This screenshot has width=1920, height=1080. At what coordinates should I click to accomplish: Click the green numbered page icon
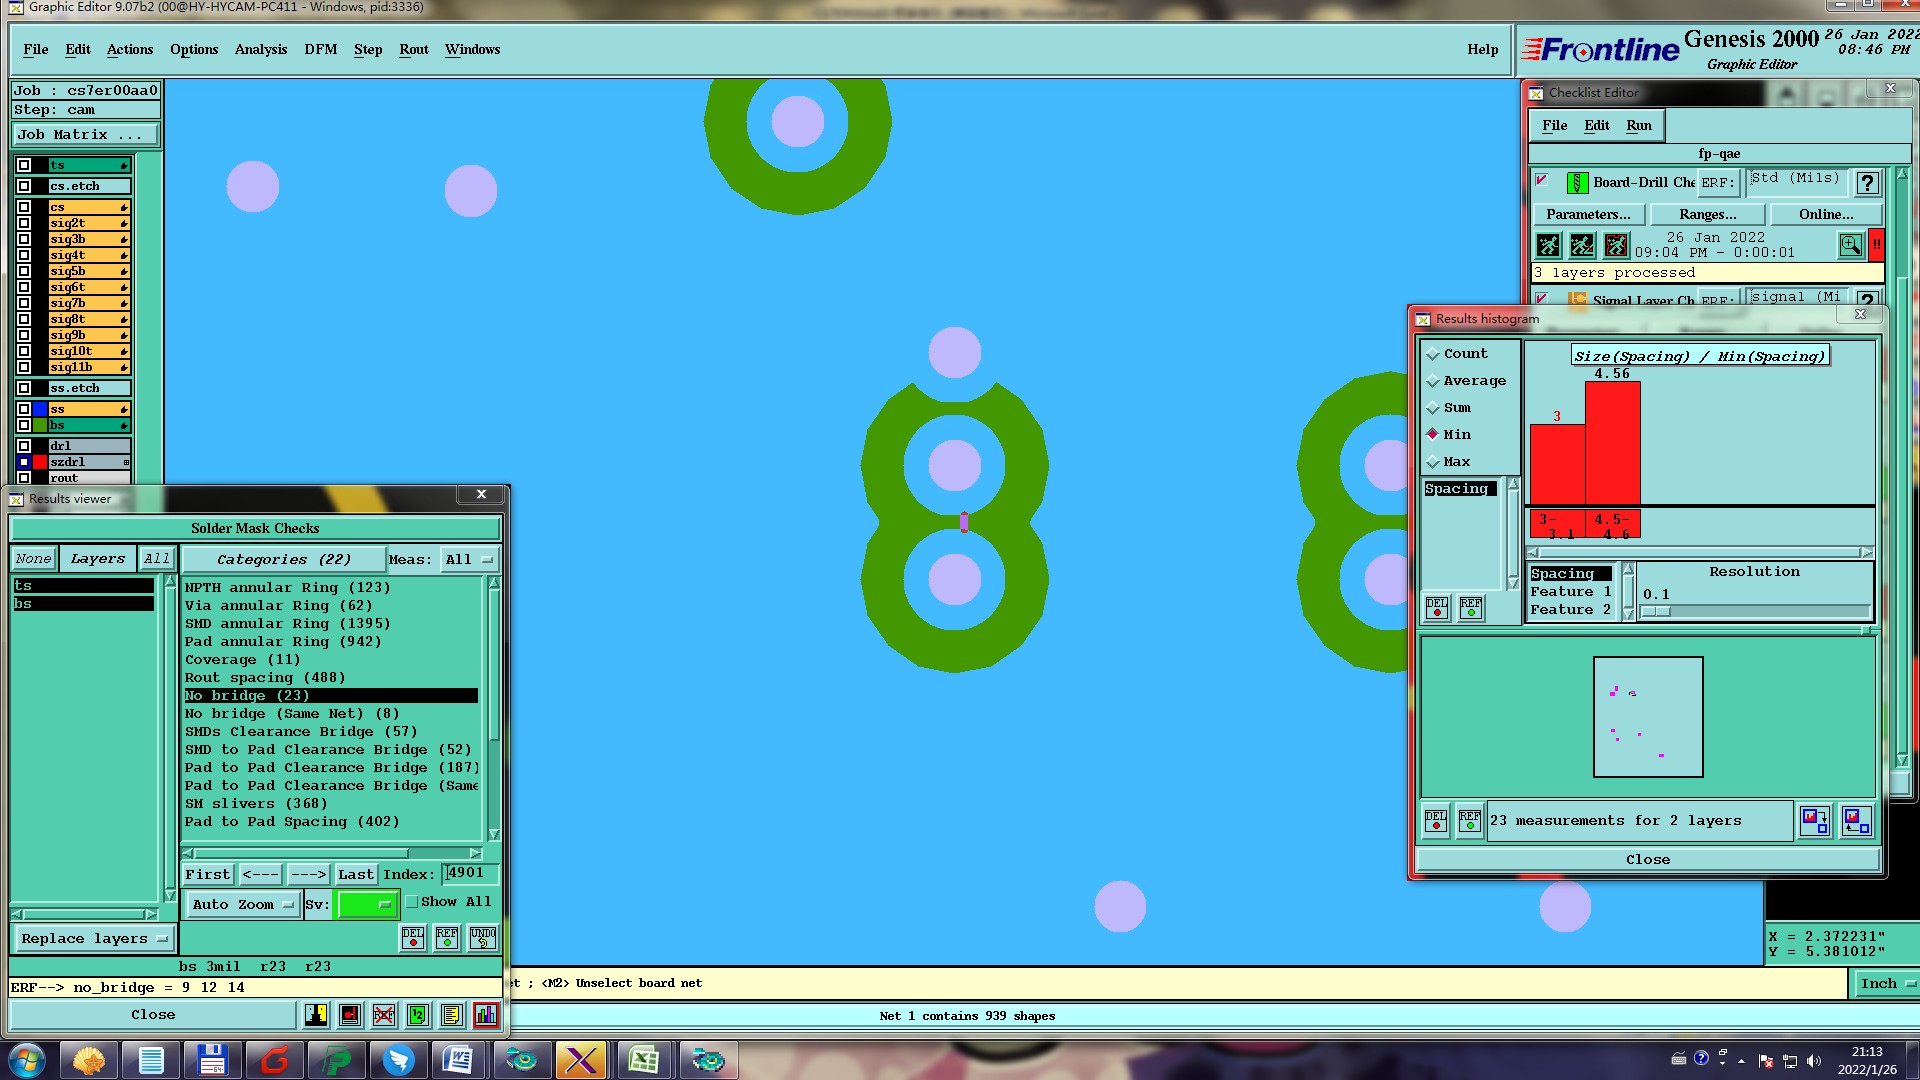click(x=418, y=1015)
